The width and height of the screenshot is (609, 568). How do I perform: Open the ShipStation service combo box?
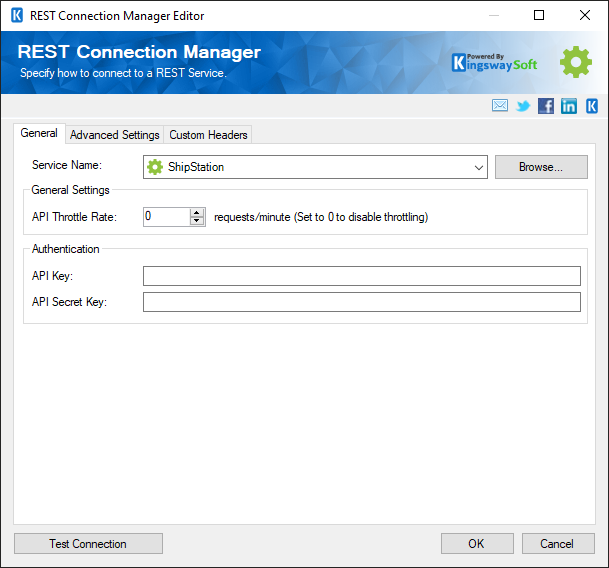coord(315,167)
